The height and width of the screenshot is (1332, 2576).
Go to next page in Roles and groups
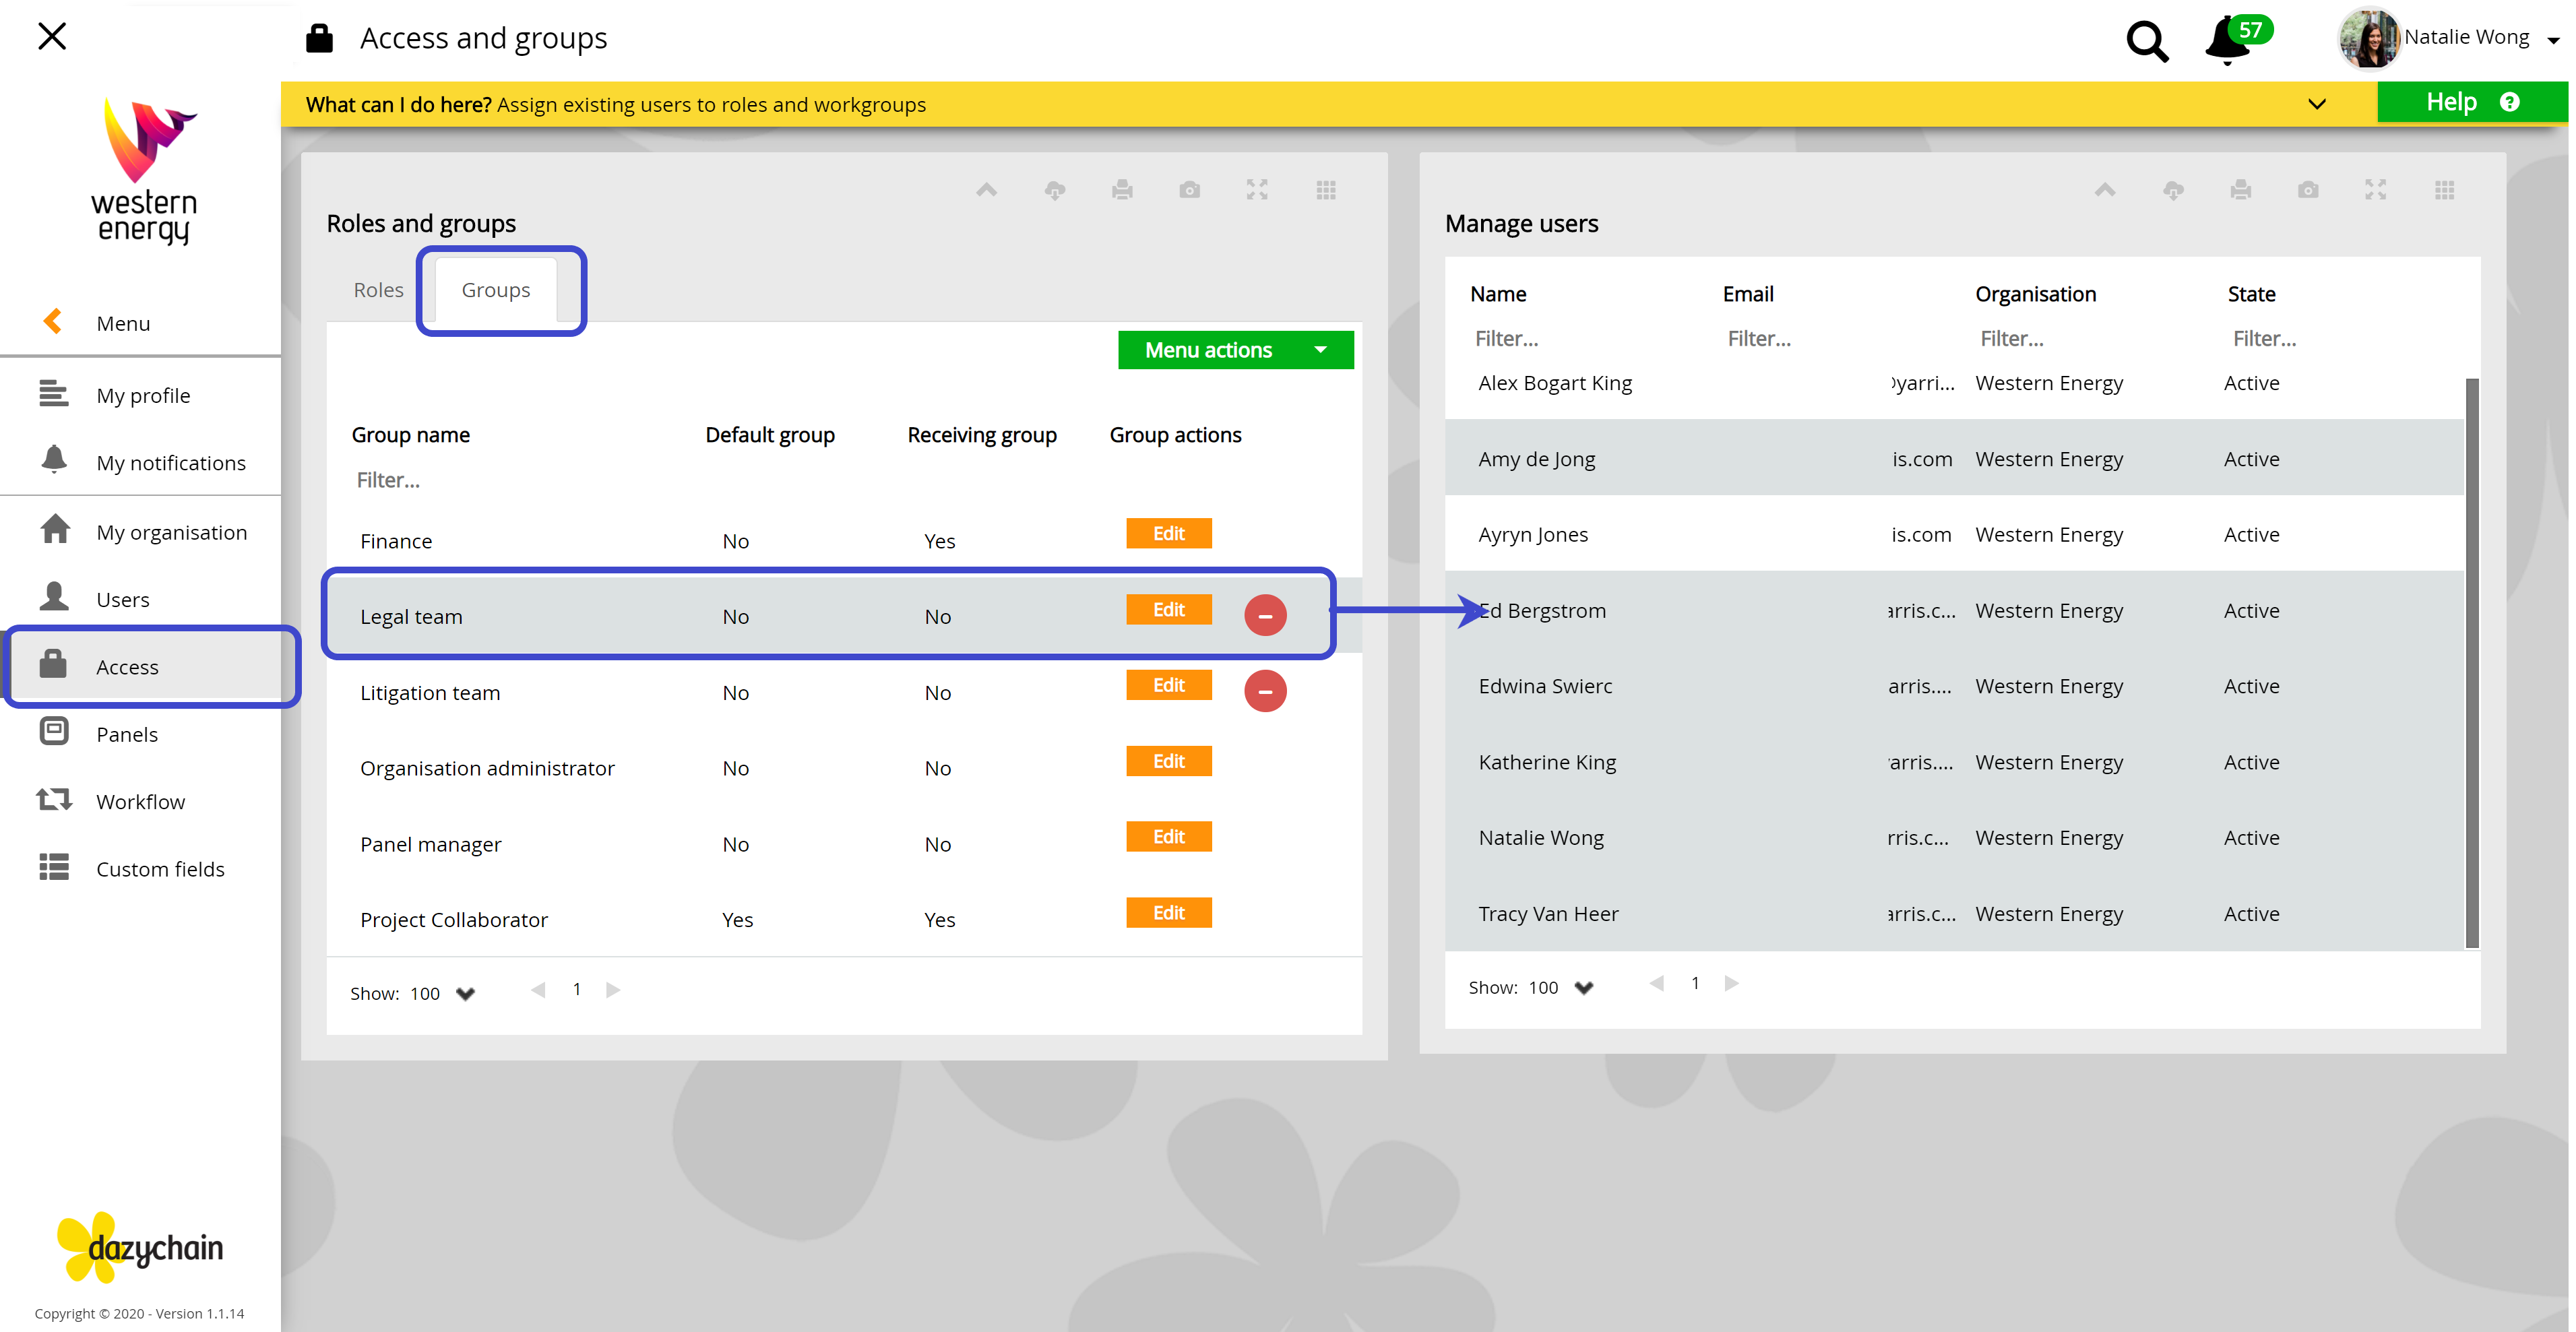pos(613,989)
